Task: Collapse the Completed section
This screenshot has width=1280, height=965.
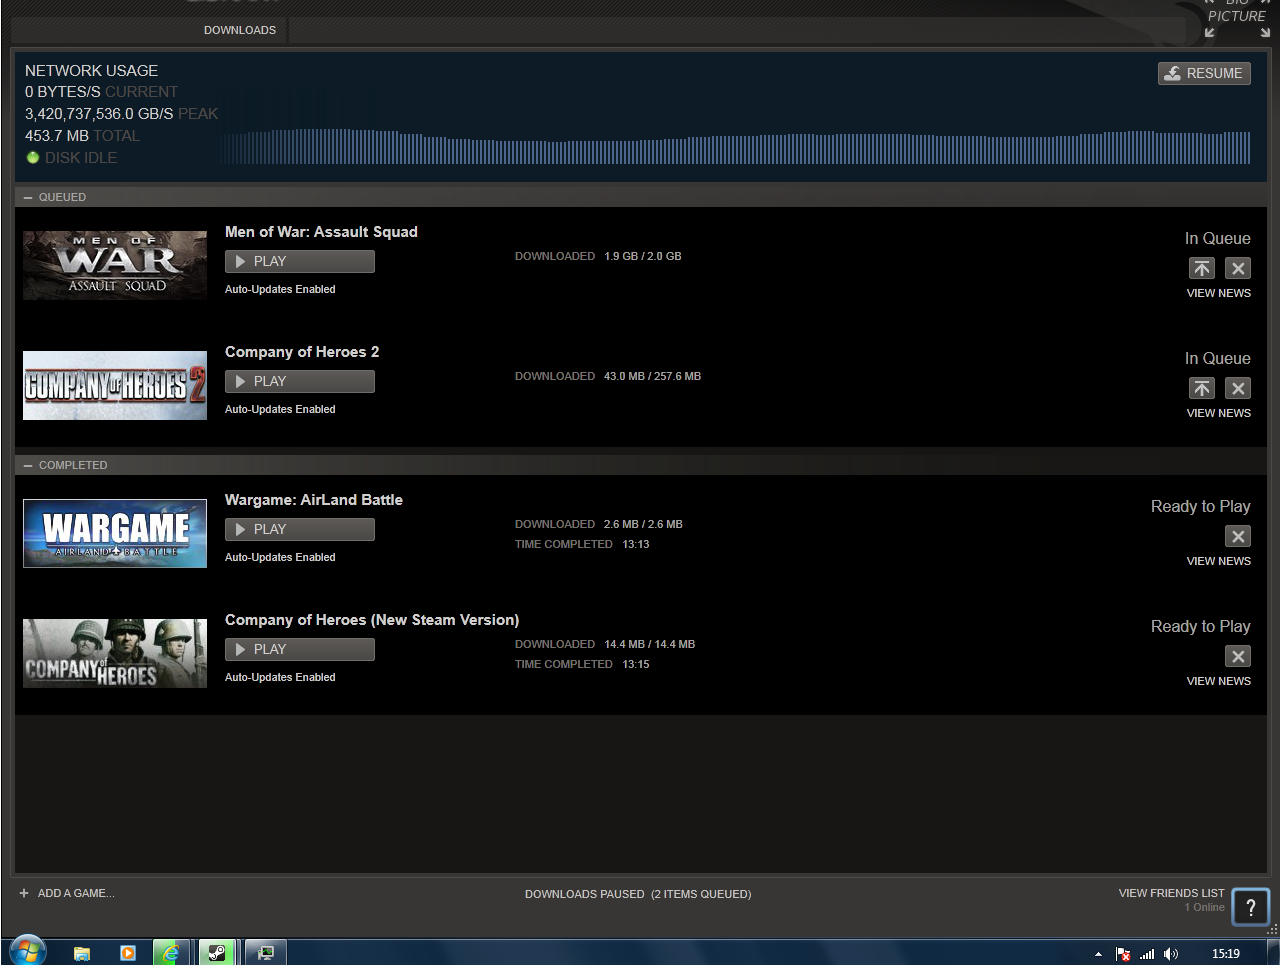Action: click(29, 465)
